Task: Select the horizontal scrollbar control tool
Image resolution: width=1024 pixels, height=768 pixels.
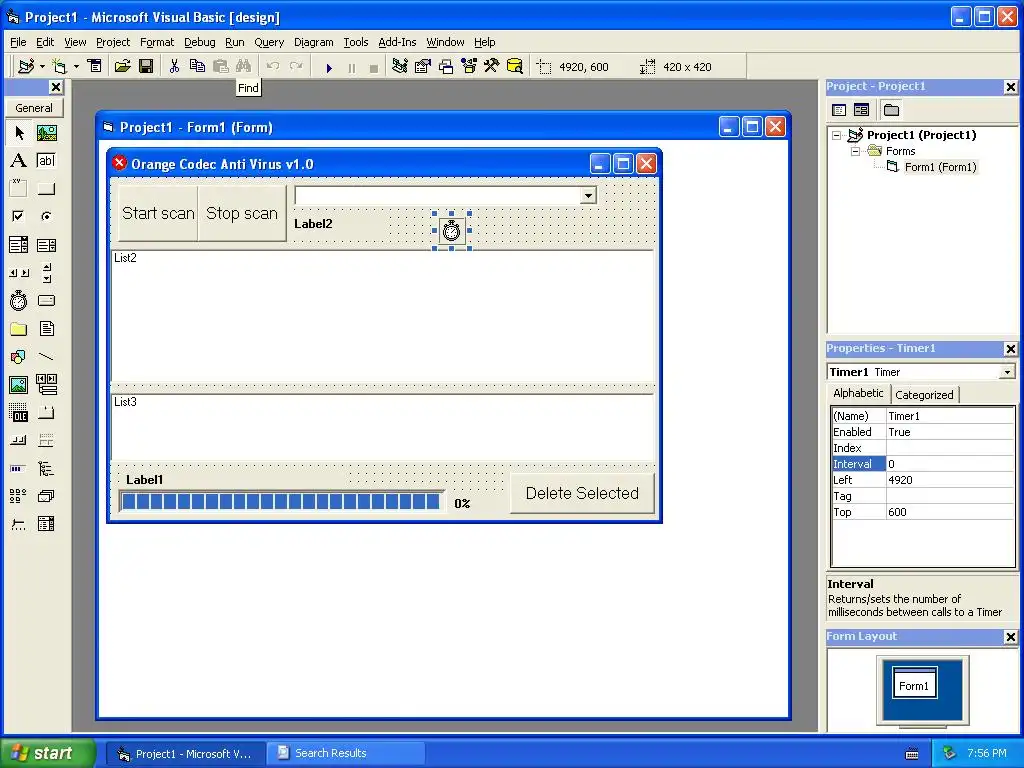Action: (x=19, y=273)
